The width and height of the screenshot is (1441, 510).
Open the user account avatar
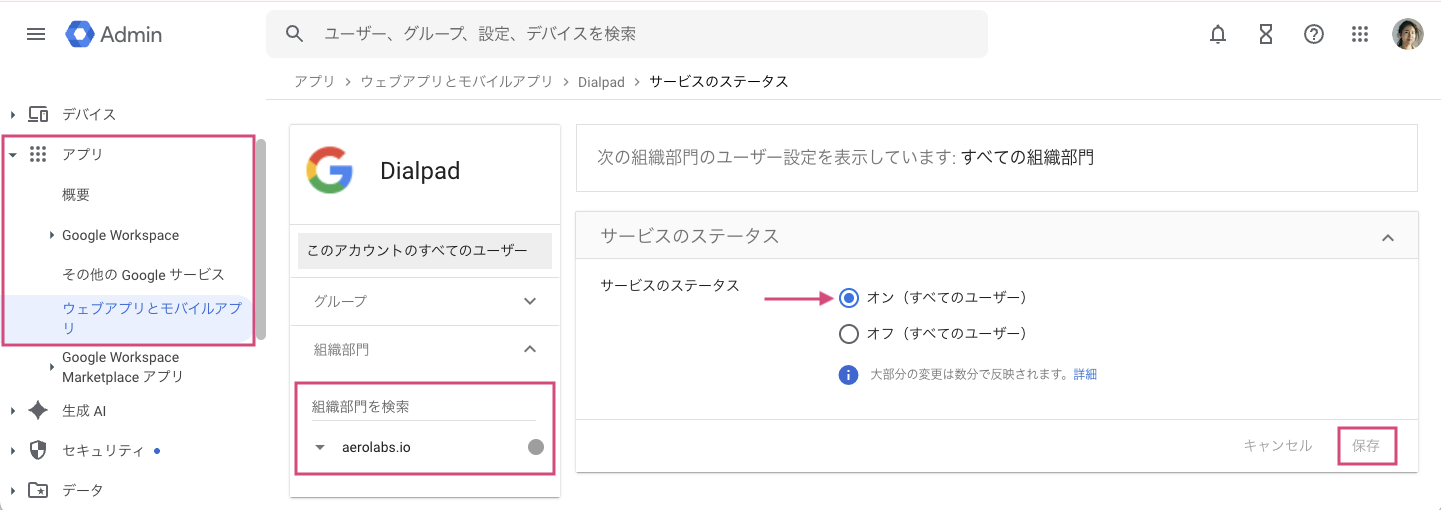[1407, 34]
